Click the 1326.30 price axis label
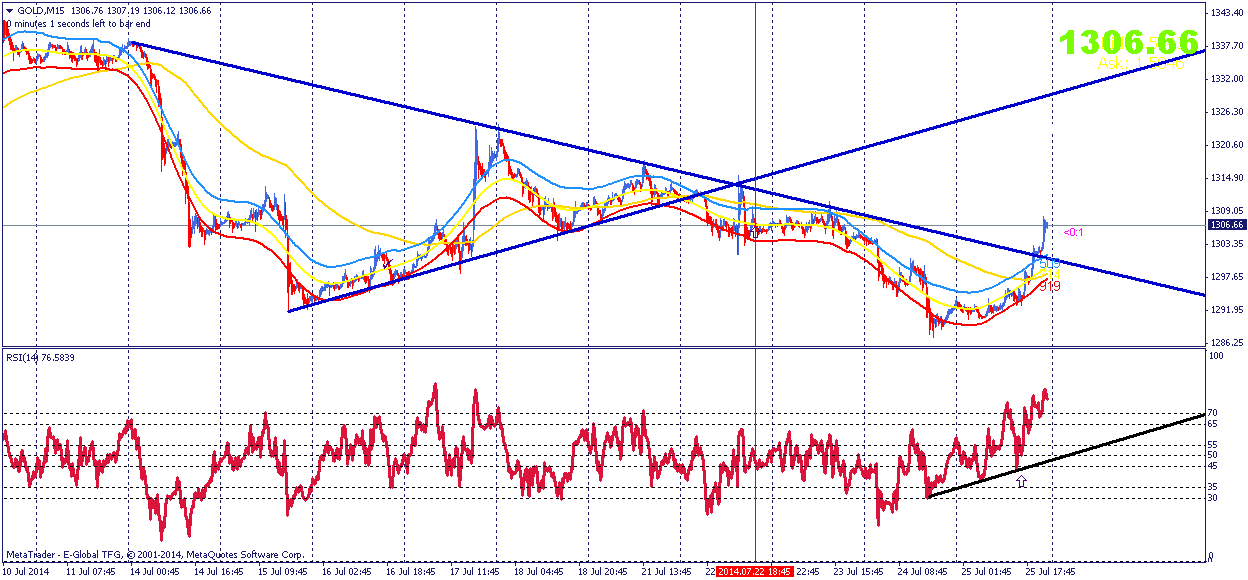The image size is (1248, 580). tap(1225, 112)
